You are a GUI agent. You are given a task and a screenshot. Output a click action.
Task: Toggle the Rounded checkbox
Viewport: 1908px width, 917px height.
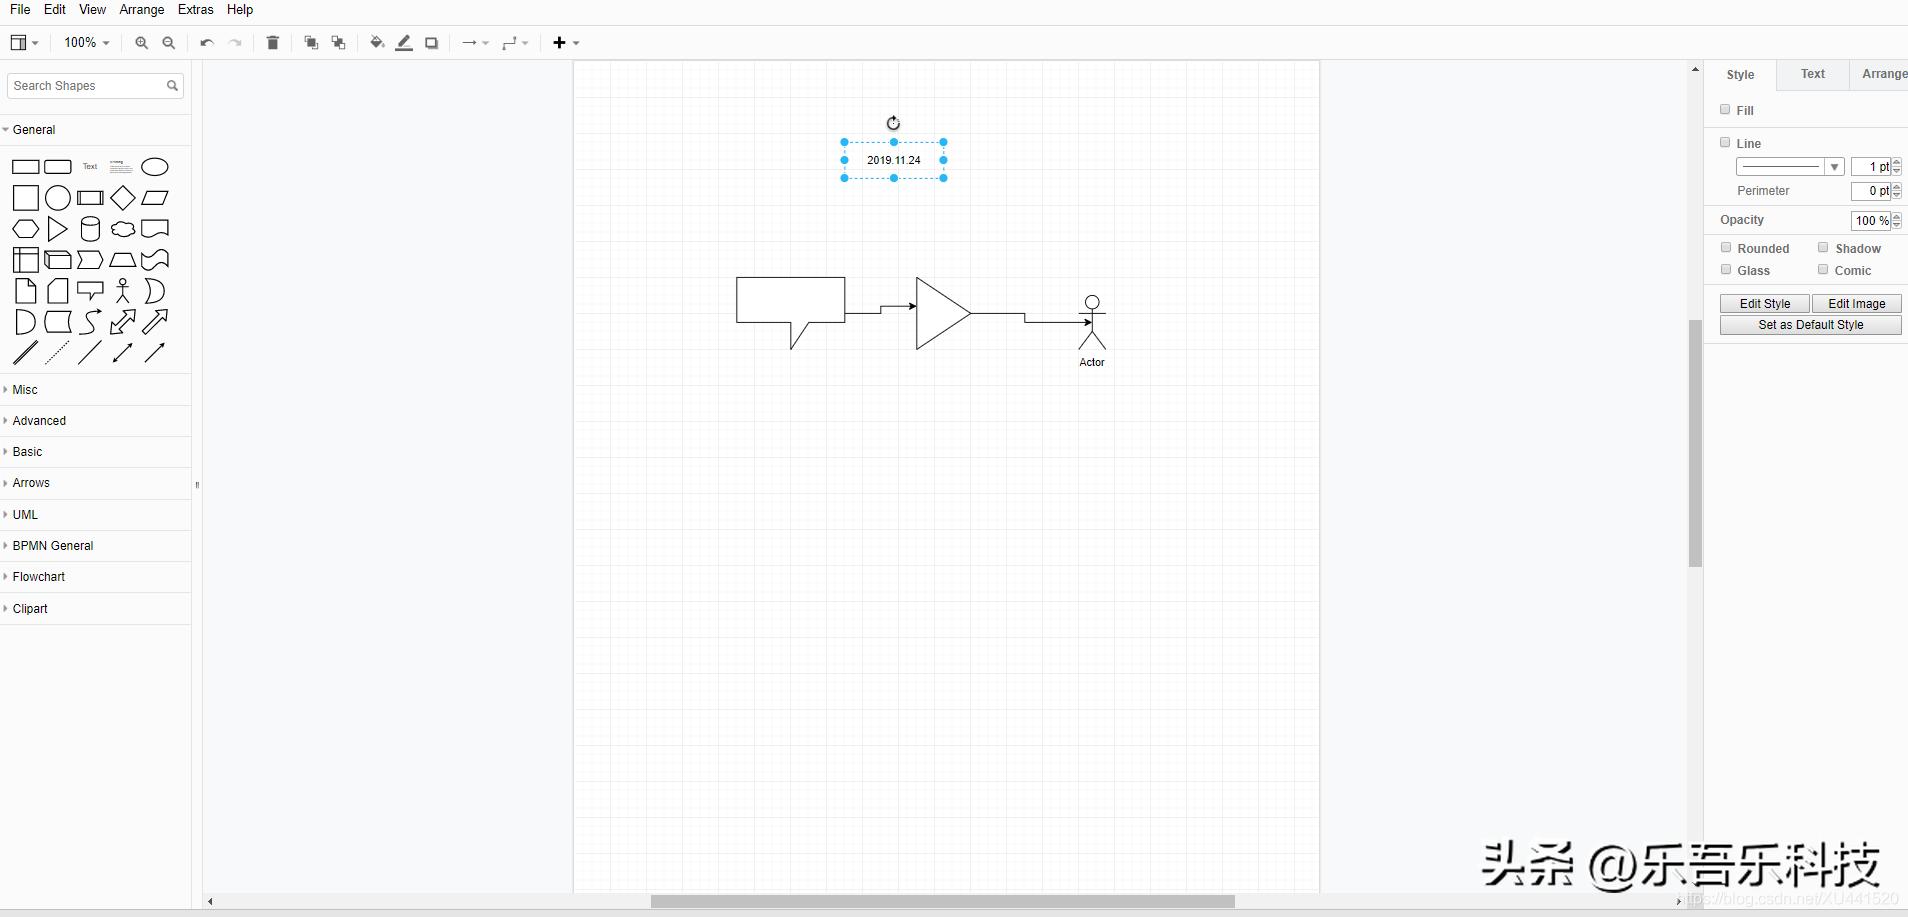[1726, 248]
